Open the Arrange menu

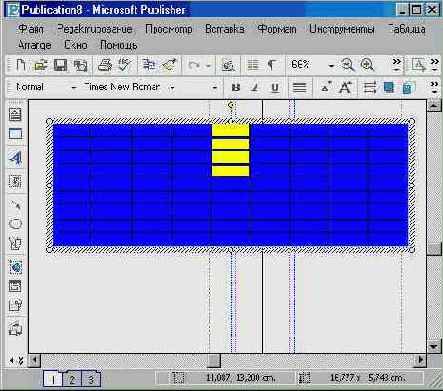34,45
